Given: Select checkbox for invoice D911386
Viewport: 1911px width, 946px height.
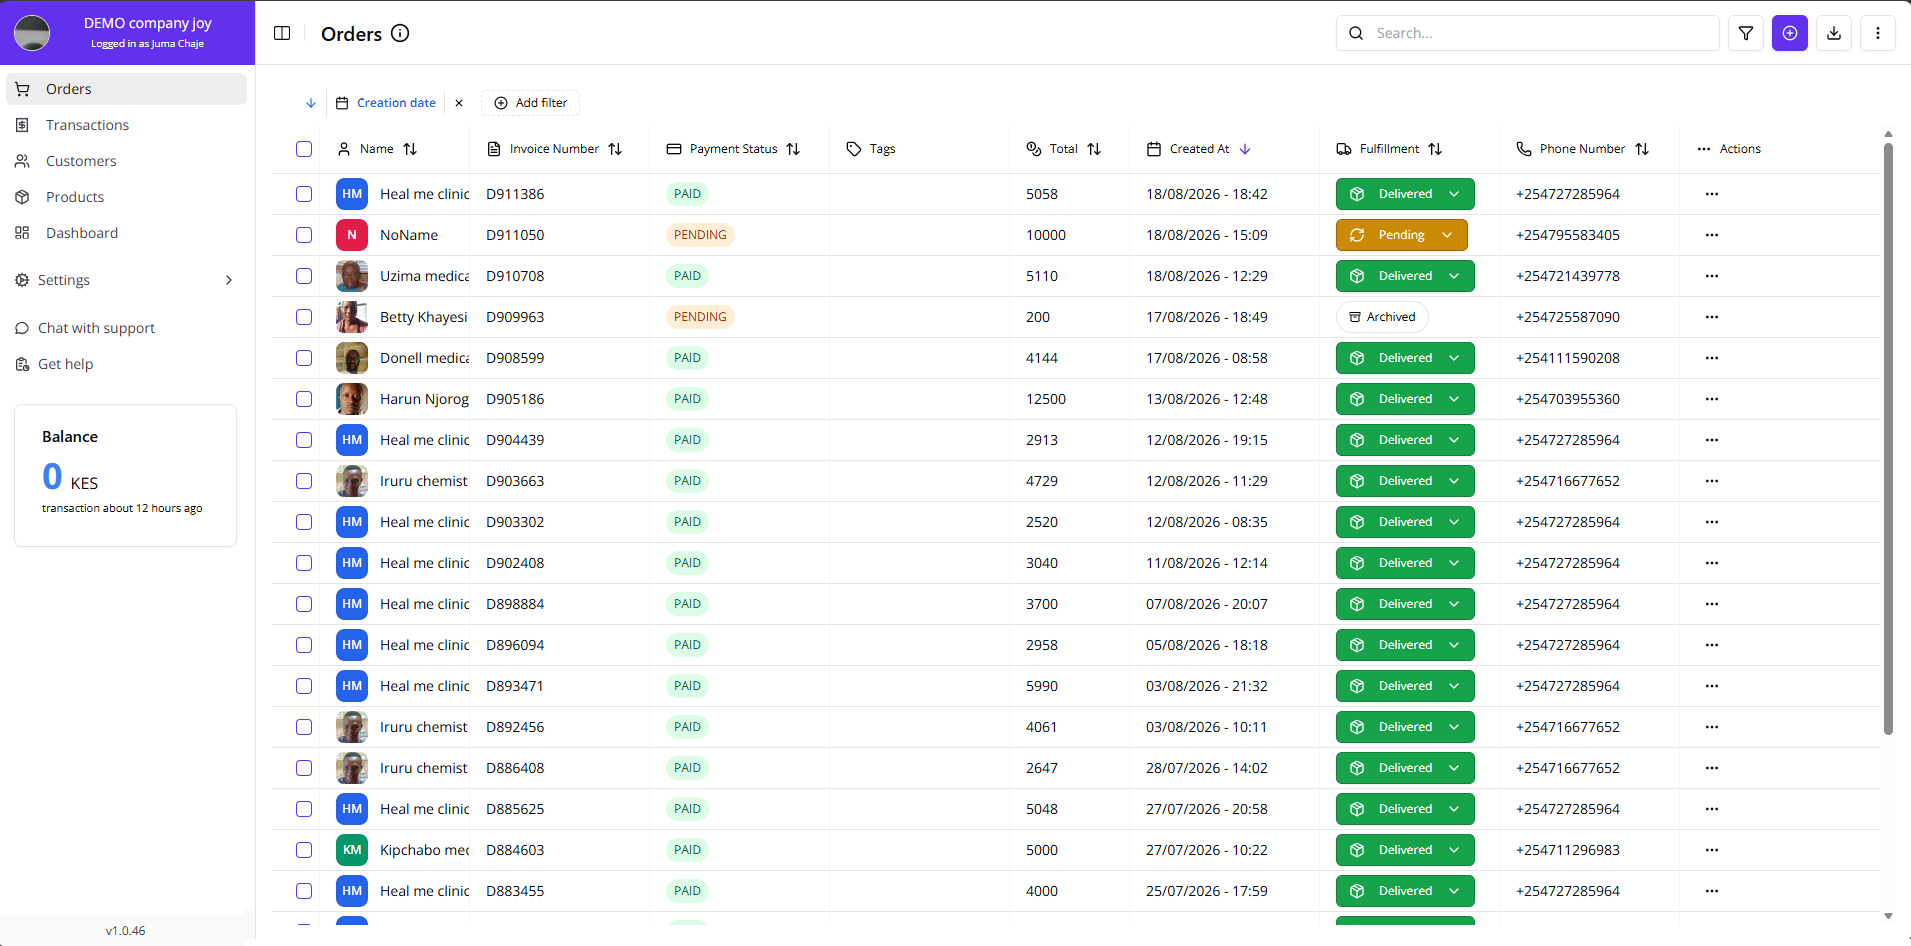Looking at the screenshot, I should tap(304, 194).
